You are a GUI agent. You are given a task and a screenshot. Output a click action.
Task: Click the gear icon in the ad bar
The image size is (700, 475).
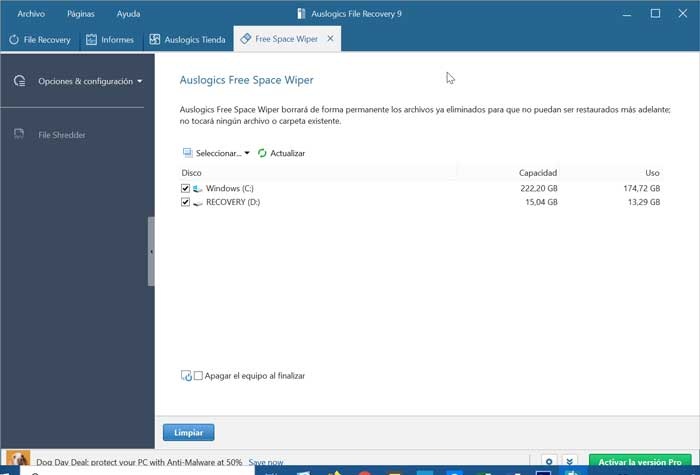tap(549, 462)
